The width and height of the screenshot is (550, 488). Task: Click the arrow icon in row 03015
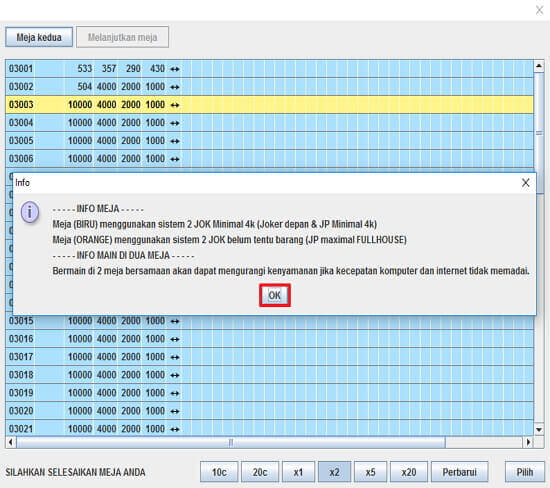175,321
